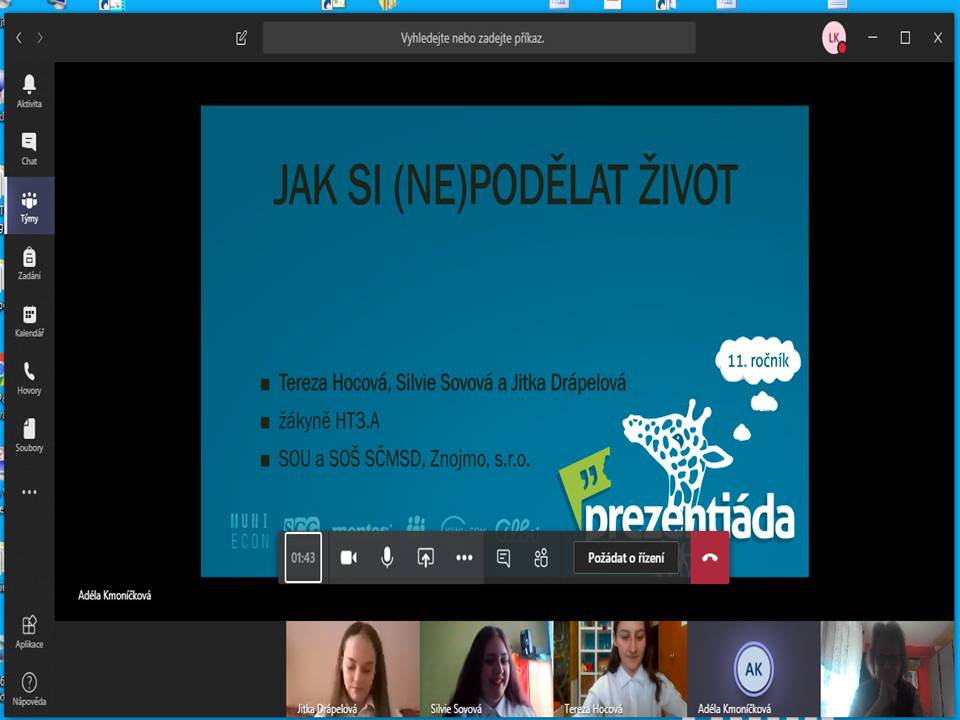Mute the microphone in the call toolbar
Viewport: 960px width, 720px height.
[x=387, y=558]
